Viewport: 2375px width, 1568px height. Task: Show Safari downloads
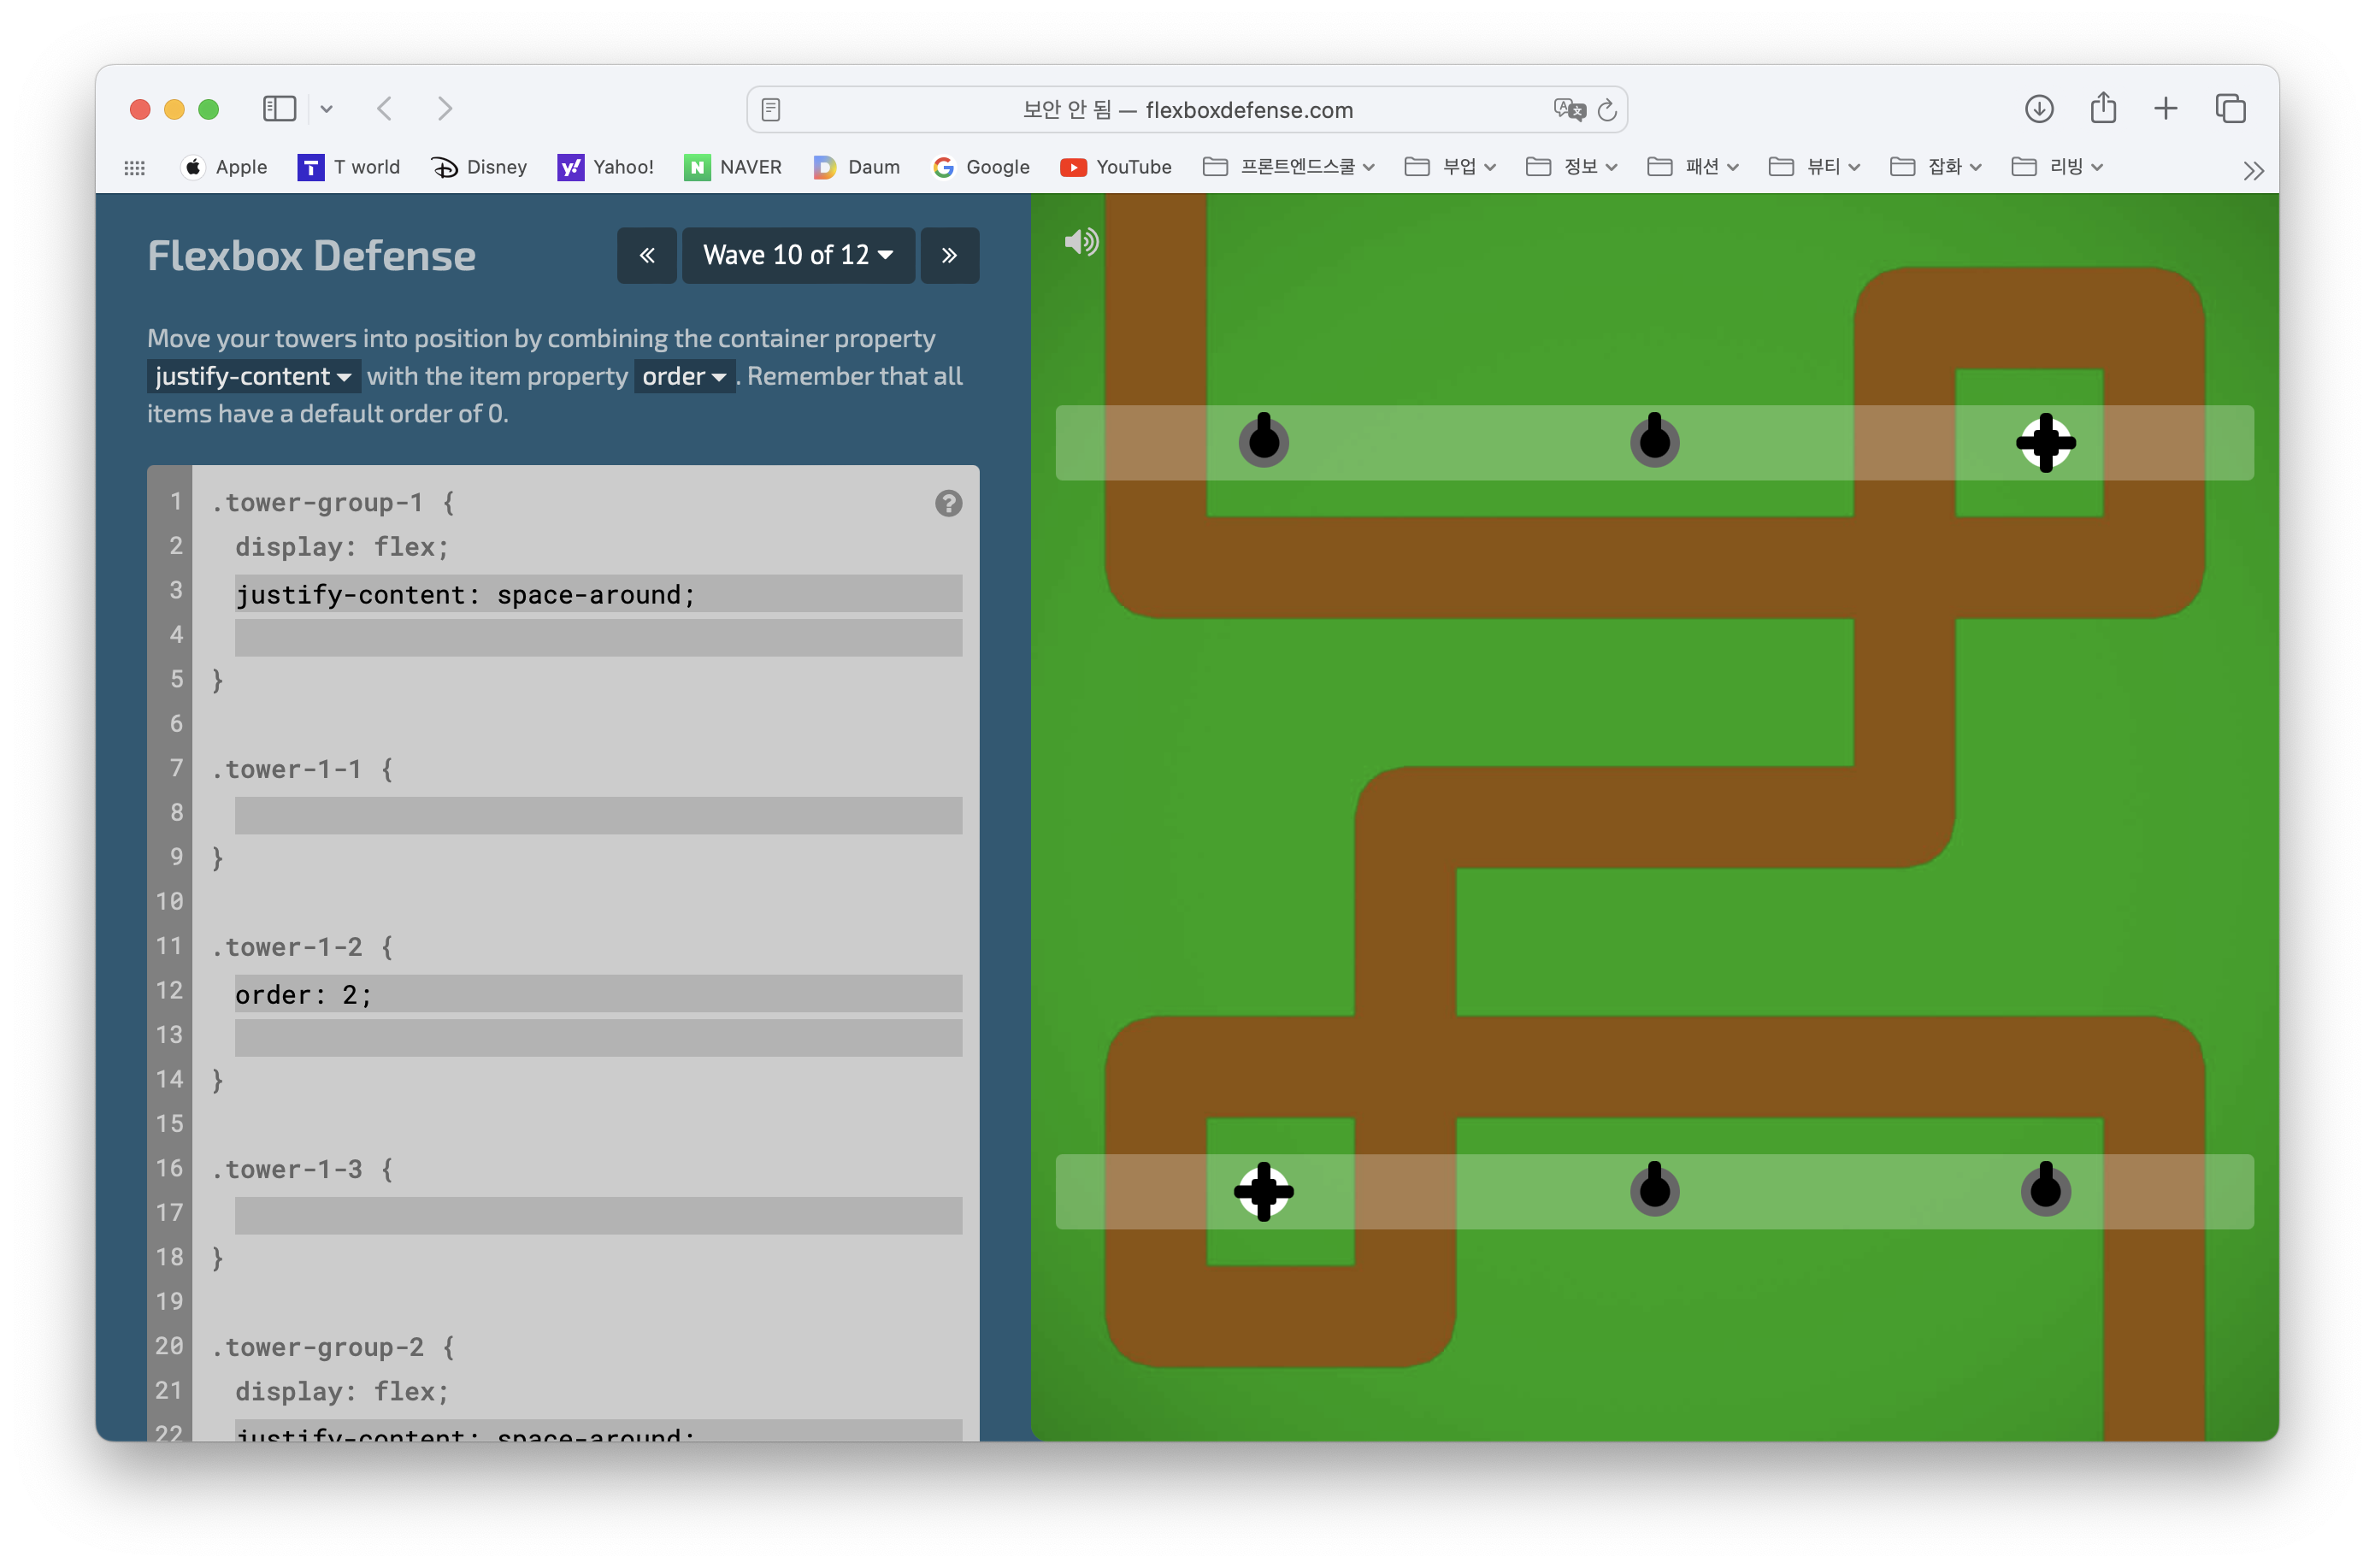click(2038, 109)
